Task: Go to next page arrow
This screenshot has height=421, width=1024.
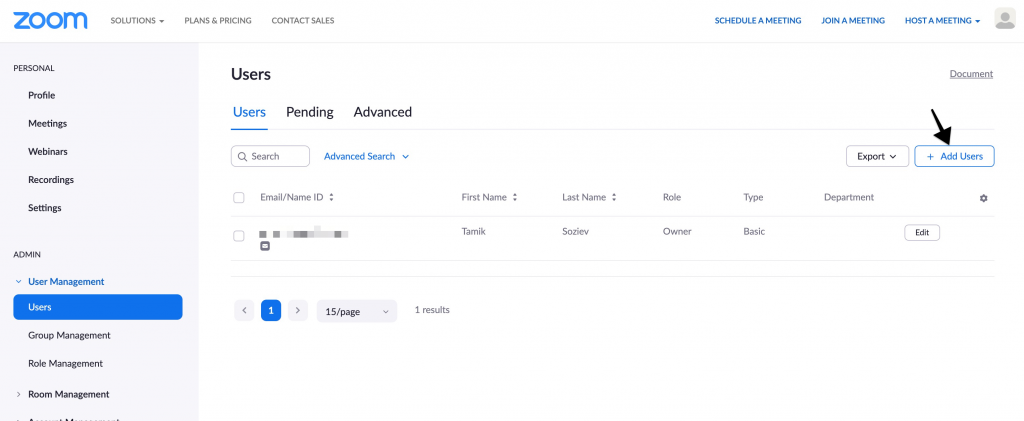Action: click(x=297, y=311)
